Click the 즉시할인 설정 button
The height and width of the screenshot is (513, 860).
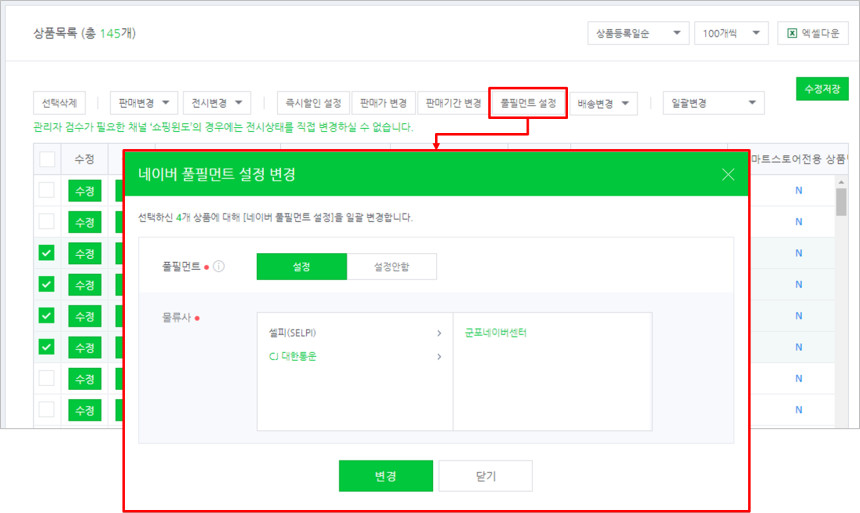pos(313,103)
